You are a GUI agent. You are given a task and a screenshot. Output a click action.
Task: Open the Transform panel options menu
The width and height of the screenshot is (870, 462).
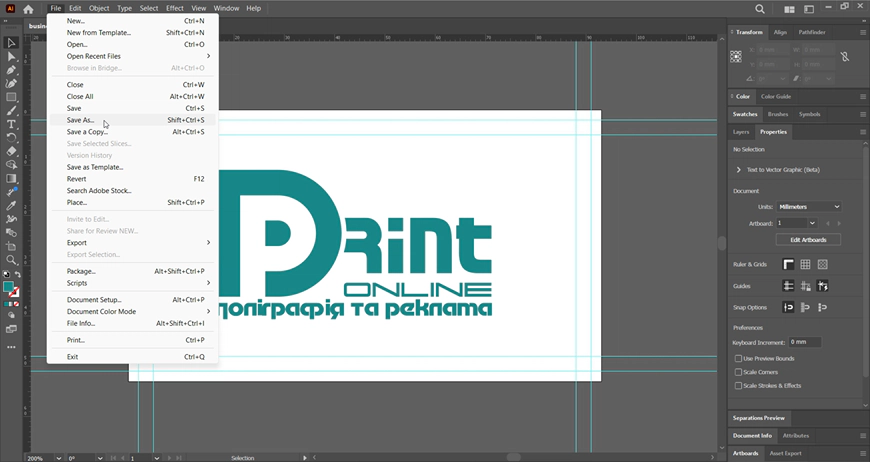[x=862, y=33]
